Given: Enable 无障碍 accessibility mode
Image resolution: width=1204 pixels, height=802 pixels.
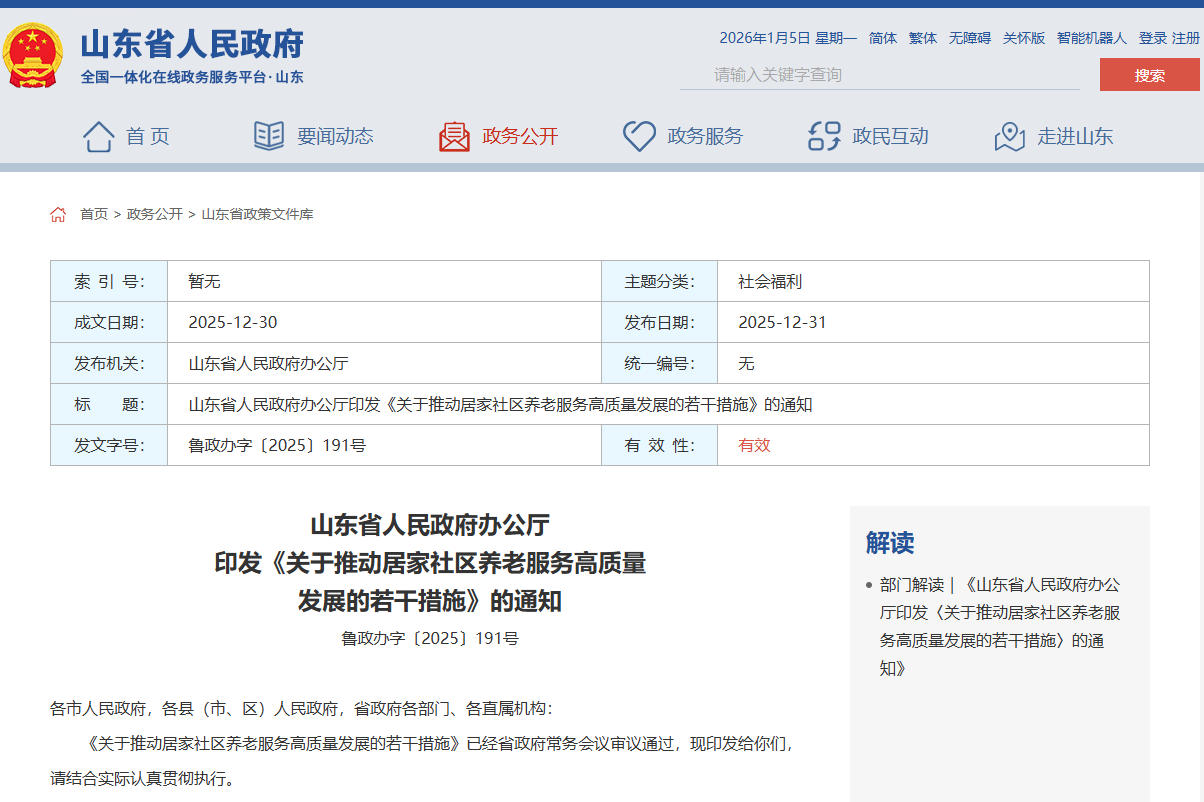Looking at the screenshot, I should click(969, 38).
